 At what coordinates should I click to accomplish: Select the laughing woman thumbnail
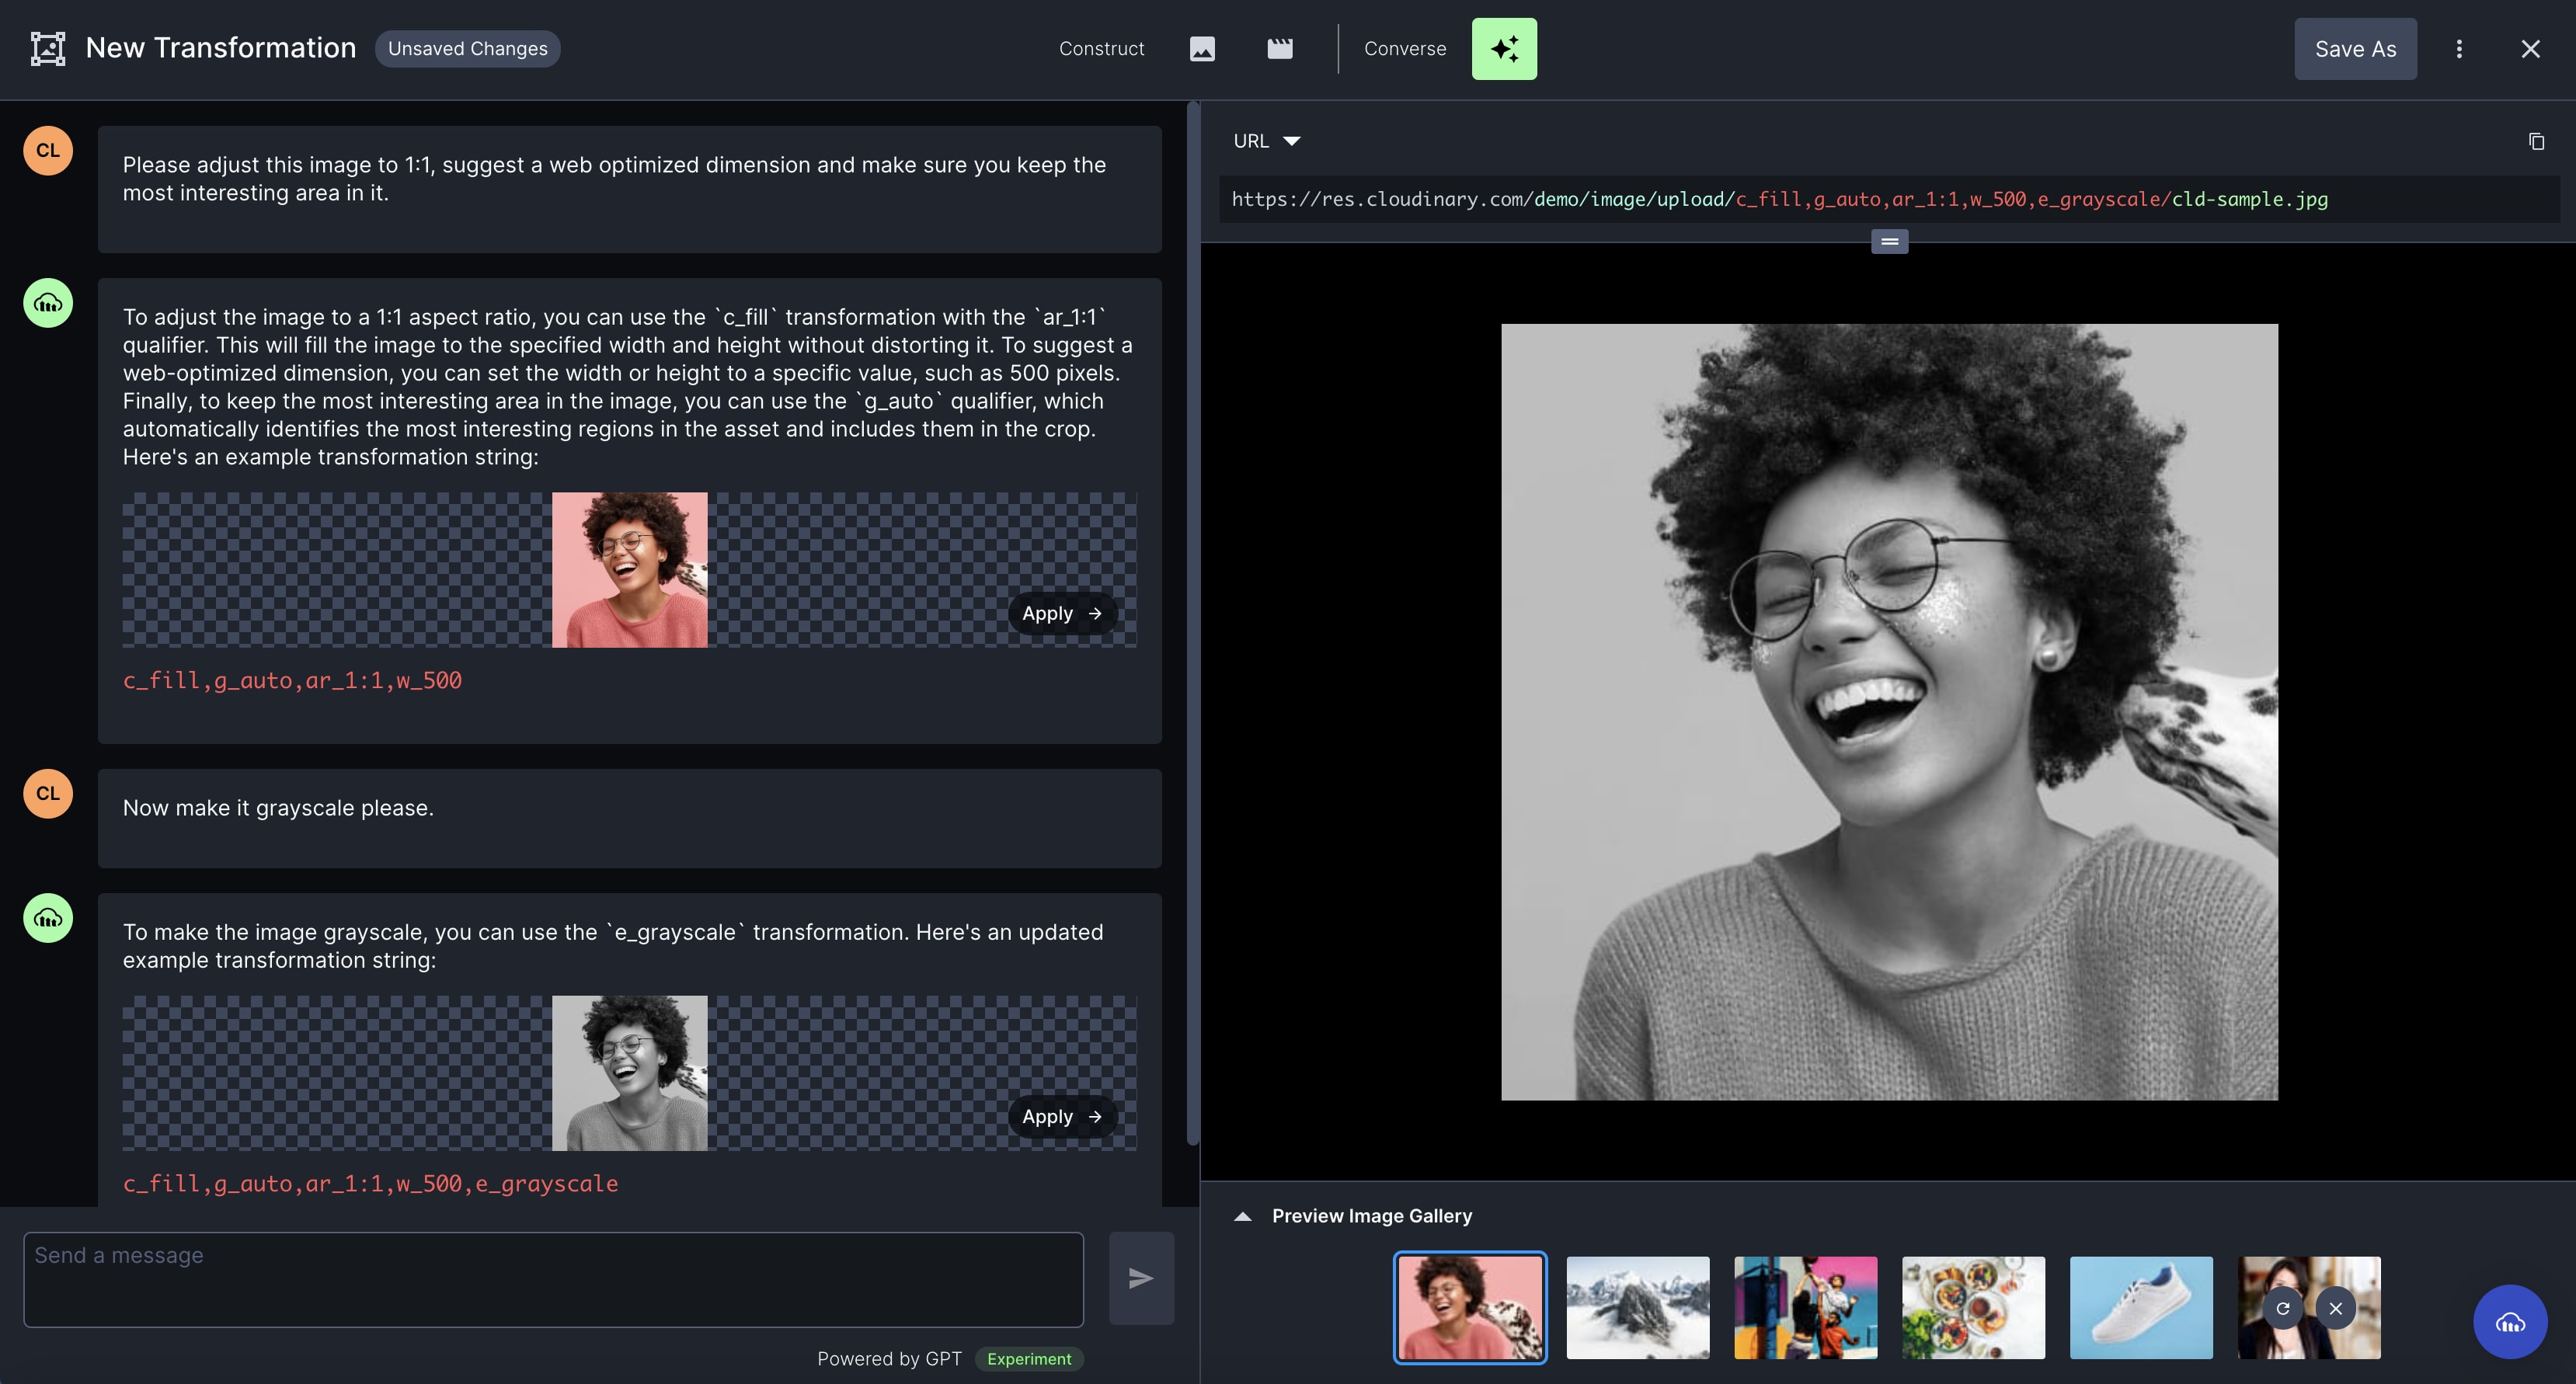click(x=1470, y=1307)
